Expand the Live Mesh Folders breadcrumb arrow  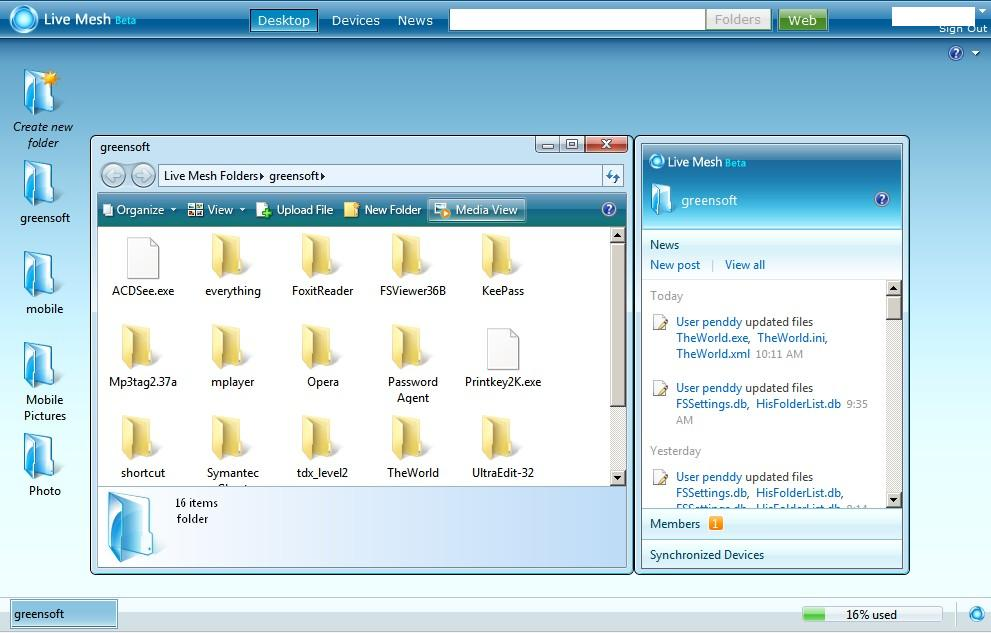(262, 176)
